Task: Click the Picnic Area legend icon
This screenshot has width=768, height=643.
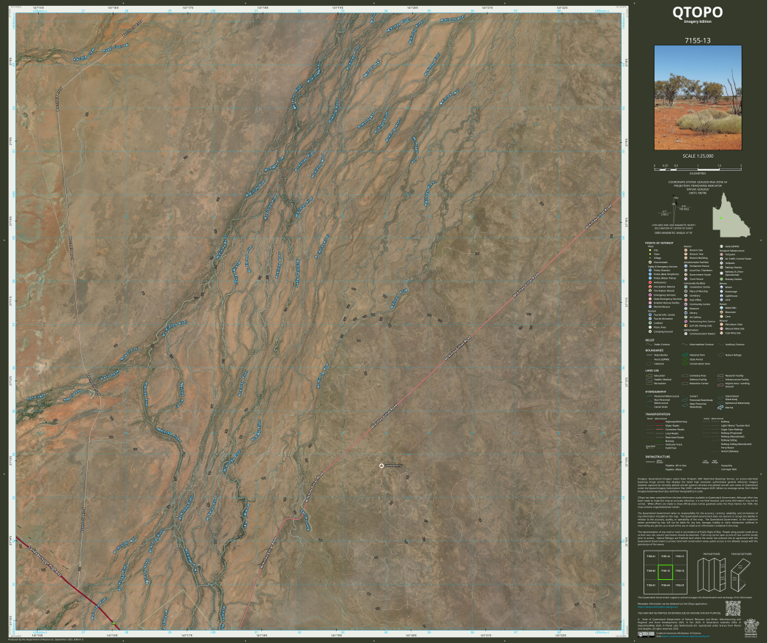Action: [650, 327]
